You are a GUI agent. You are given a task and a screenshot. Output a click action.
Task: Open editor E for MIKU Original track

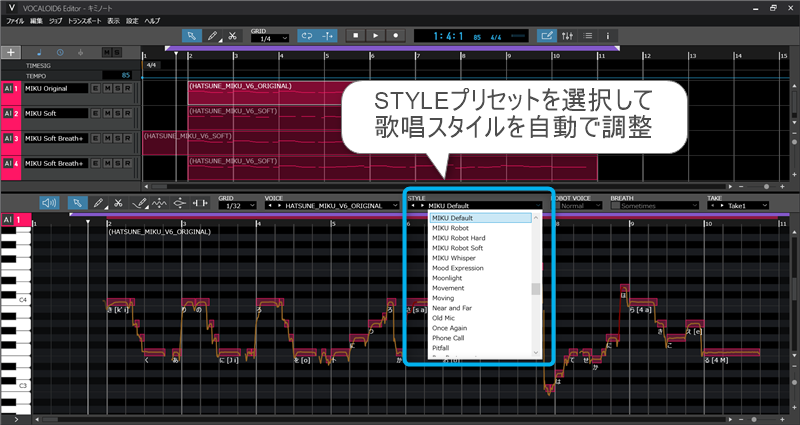click(x=95, y=88)
